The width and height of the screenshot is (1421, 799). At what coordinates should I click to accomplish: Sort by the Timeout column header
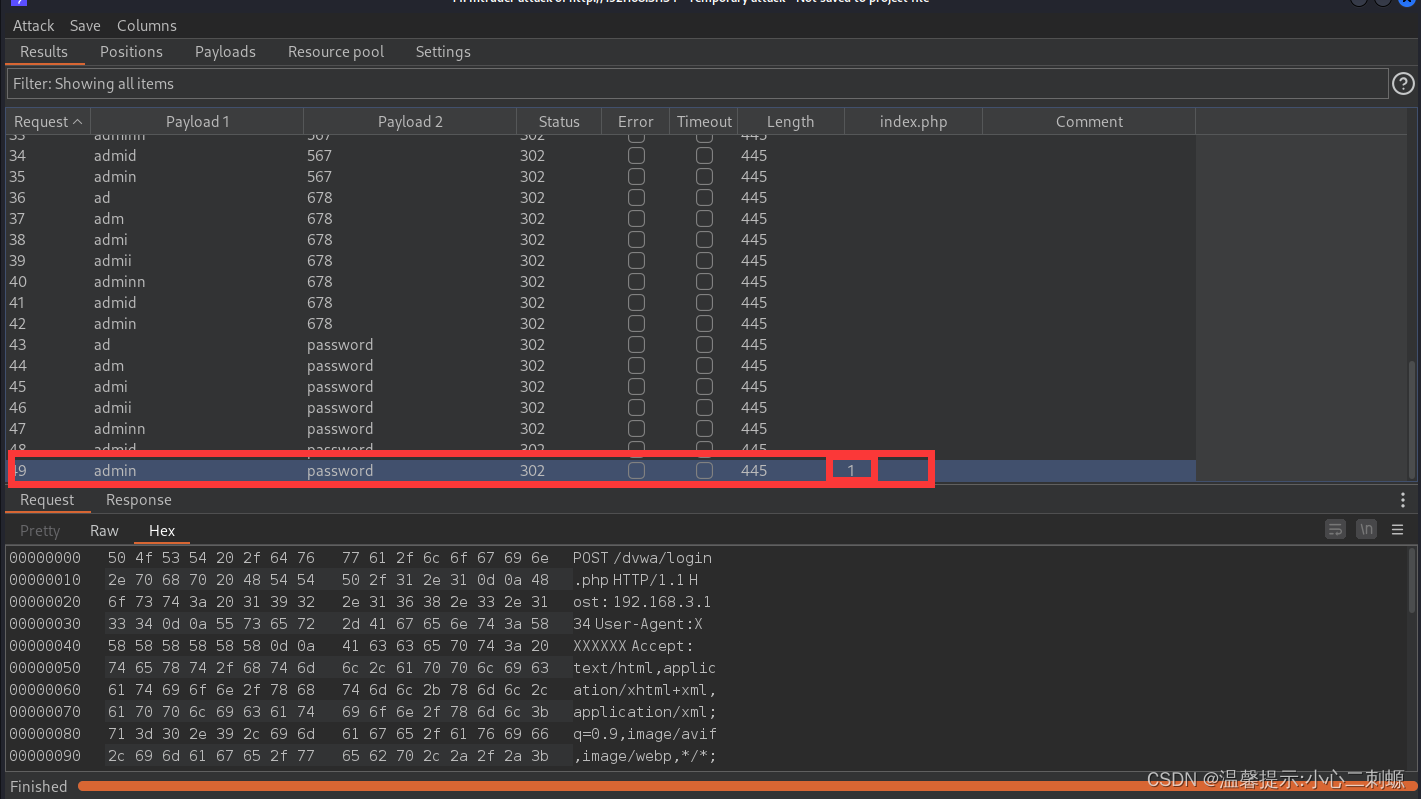(704, 122)
